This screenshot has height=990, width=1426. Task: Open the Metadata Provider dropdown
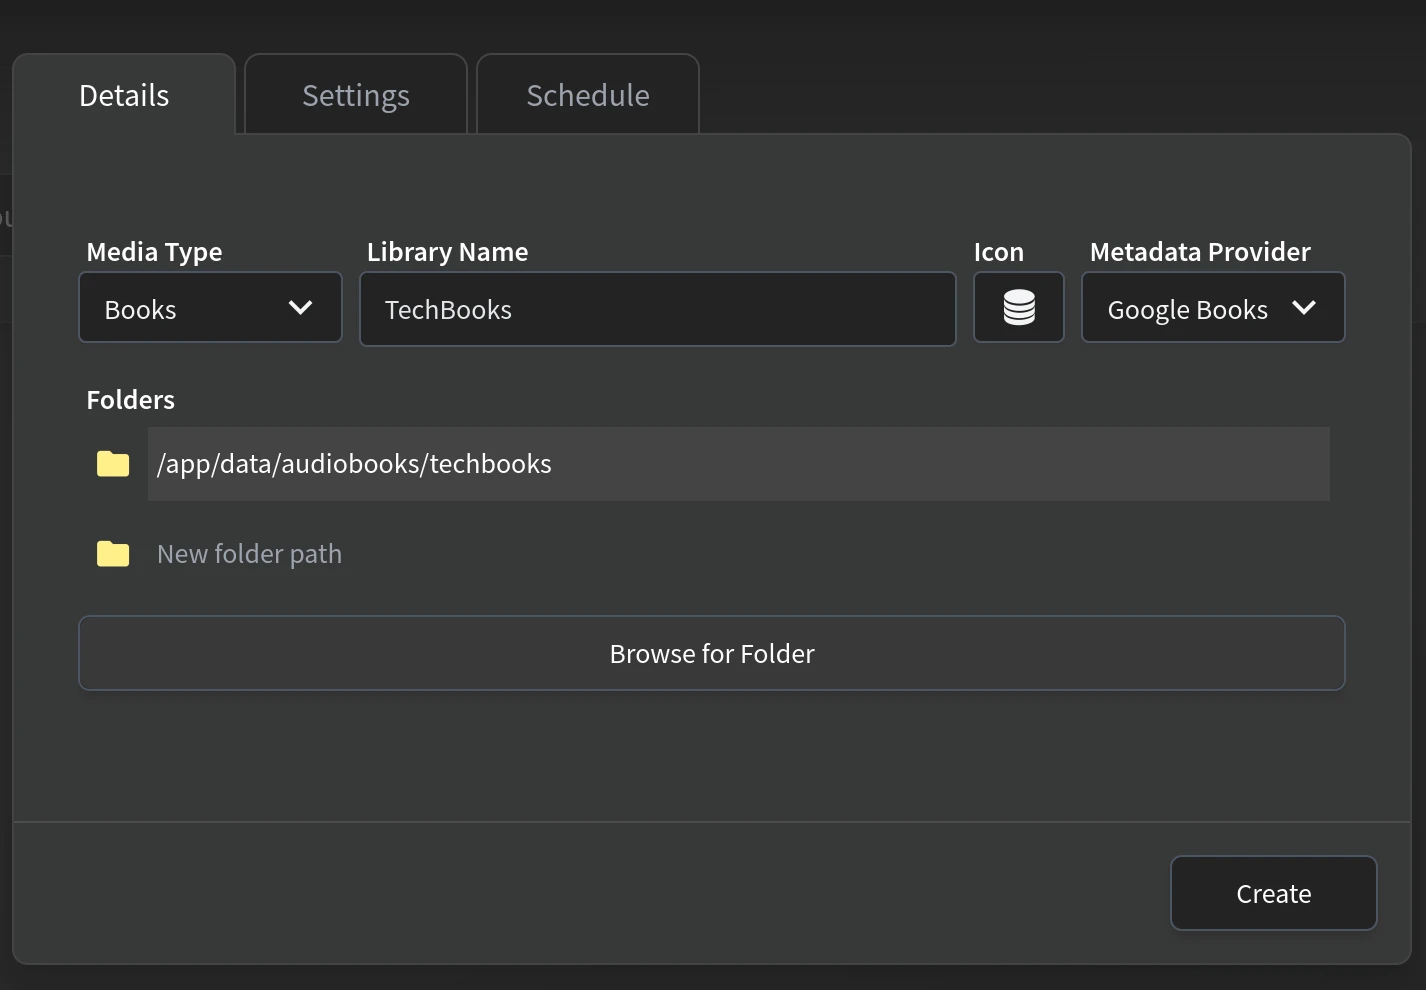[1212, 308]
